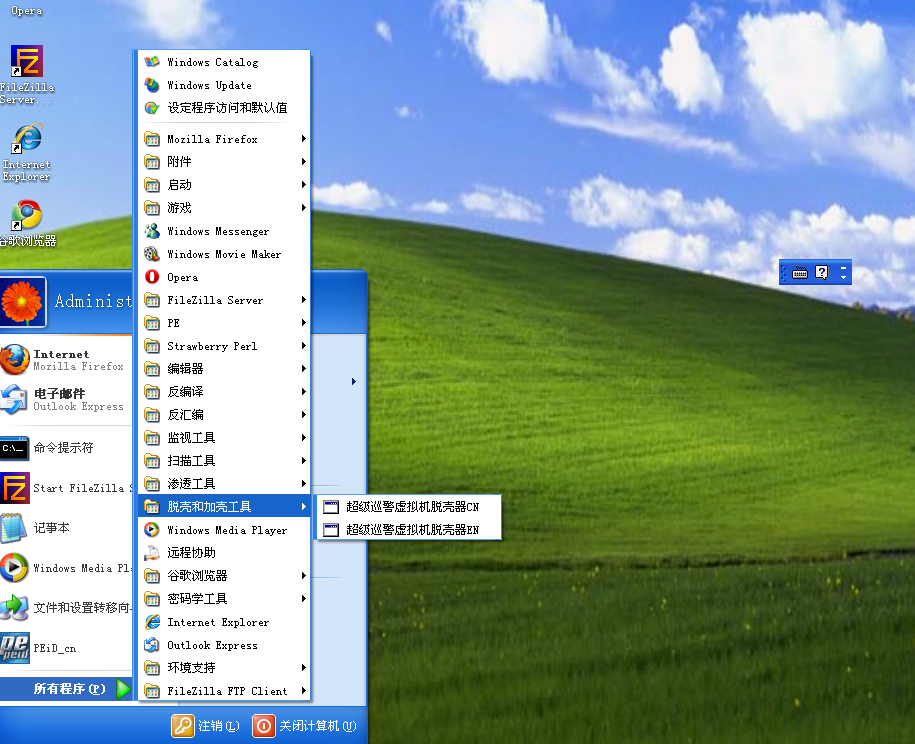Open 密码学工具 cryptography tools folder
This screenshot has width=915, height=744.
(x=224, y=599)
